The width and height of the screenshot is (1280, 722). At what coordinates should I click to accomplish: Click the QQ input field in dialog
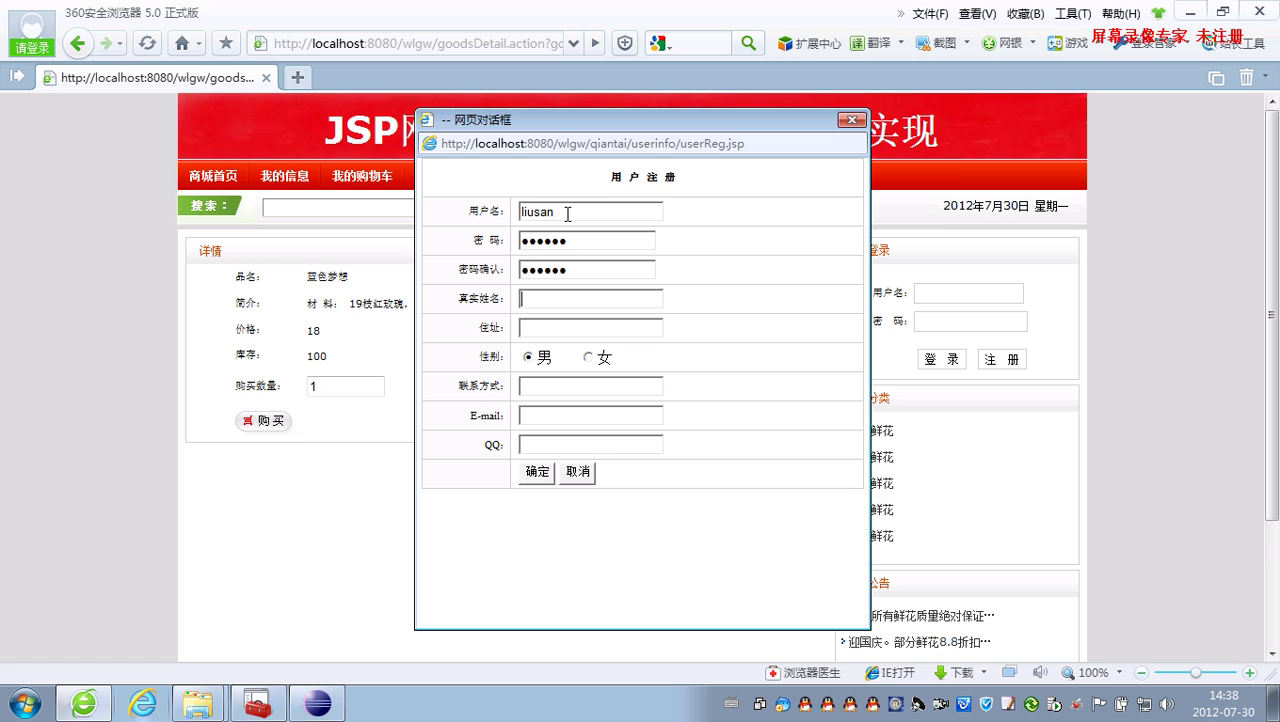coord(591,444)
